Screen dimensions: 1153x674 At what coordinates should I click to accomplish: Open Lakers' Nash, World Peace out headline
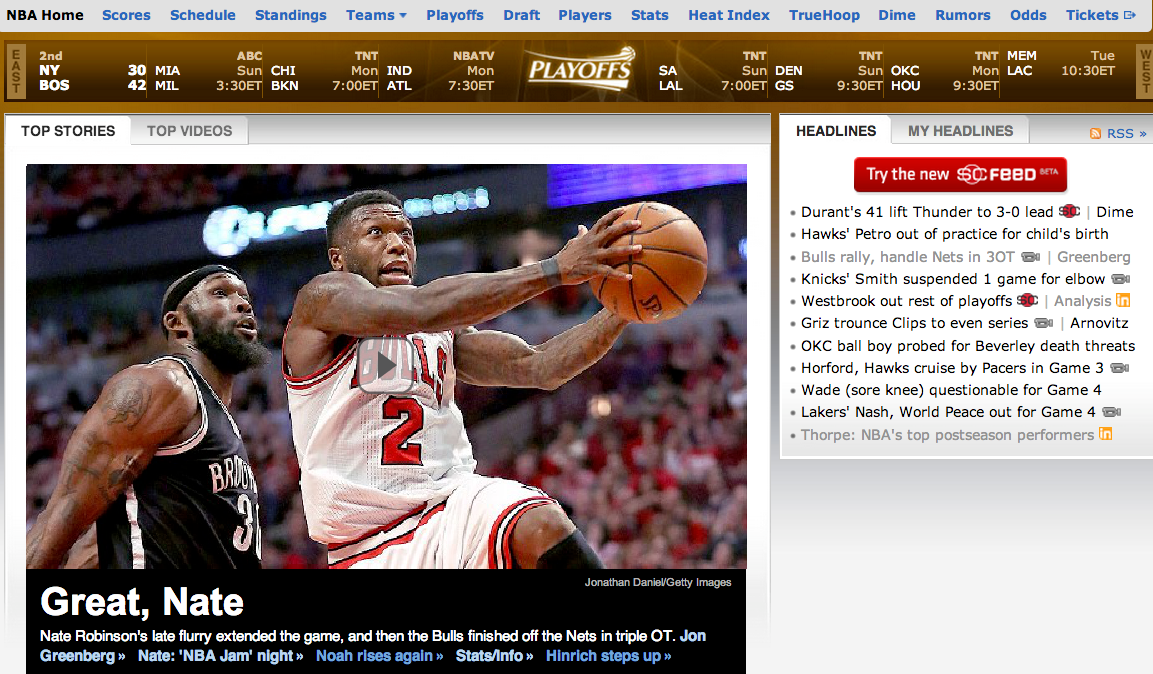pyautogui.click(x=948, y=412)
